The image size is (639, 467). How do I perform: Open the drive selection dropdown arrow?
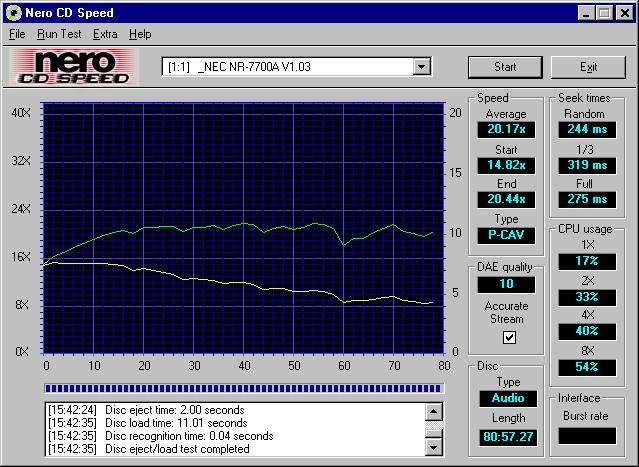[x=422, y=66]
